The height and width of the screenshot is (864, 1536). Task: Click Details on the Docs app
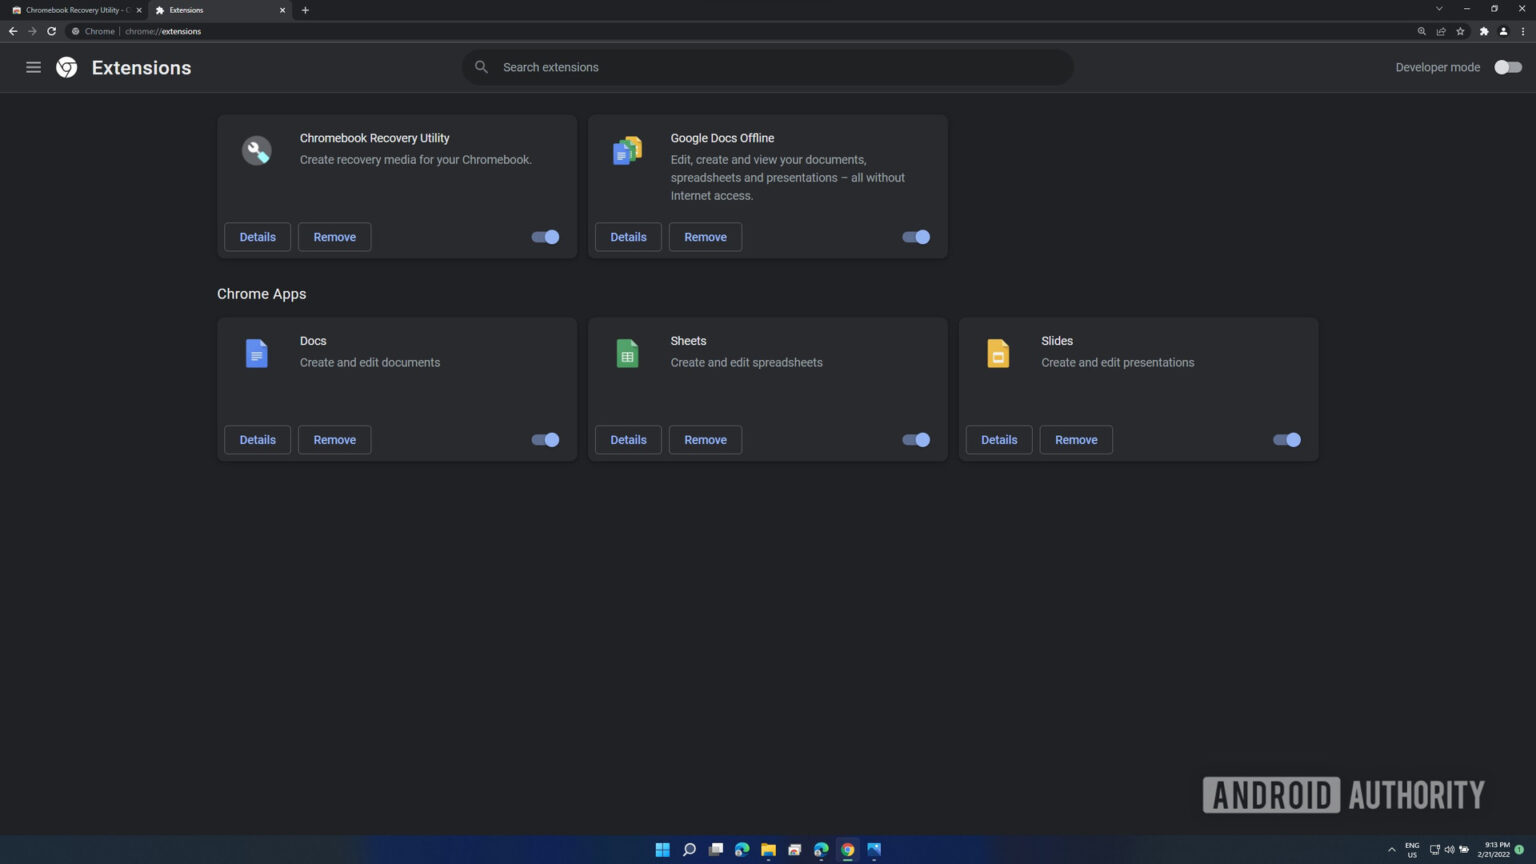257,440
